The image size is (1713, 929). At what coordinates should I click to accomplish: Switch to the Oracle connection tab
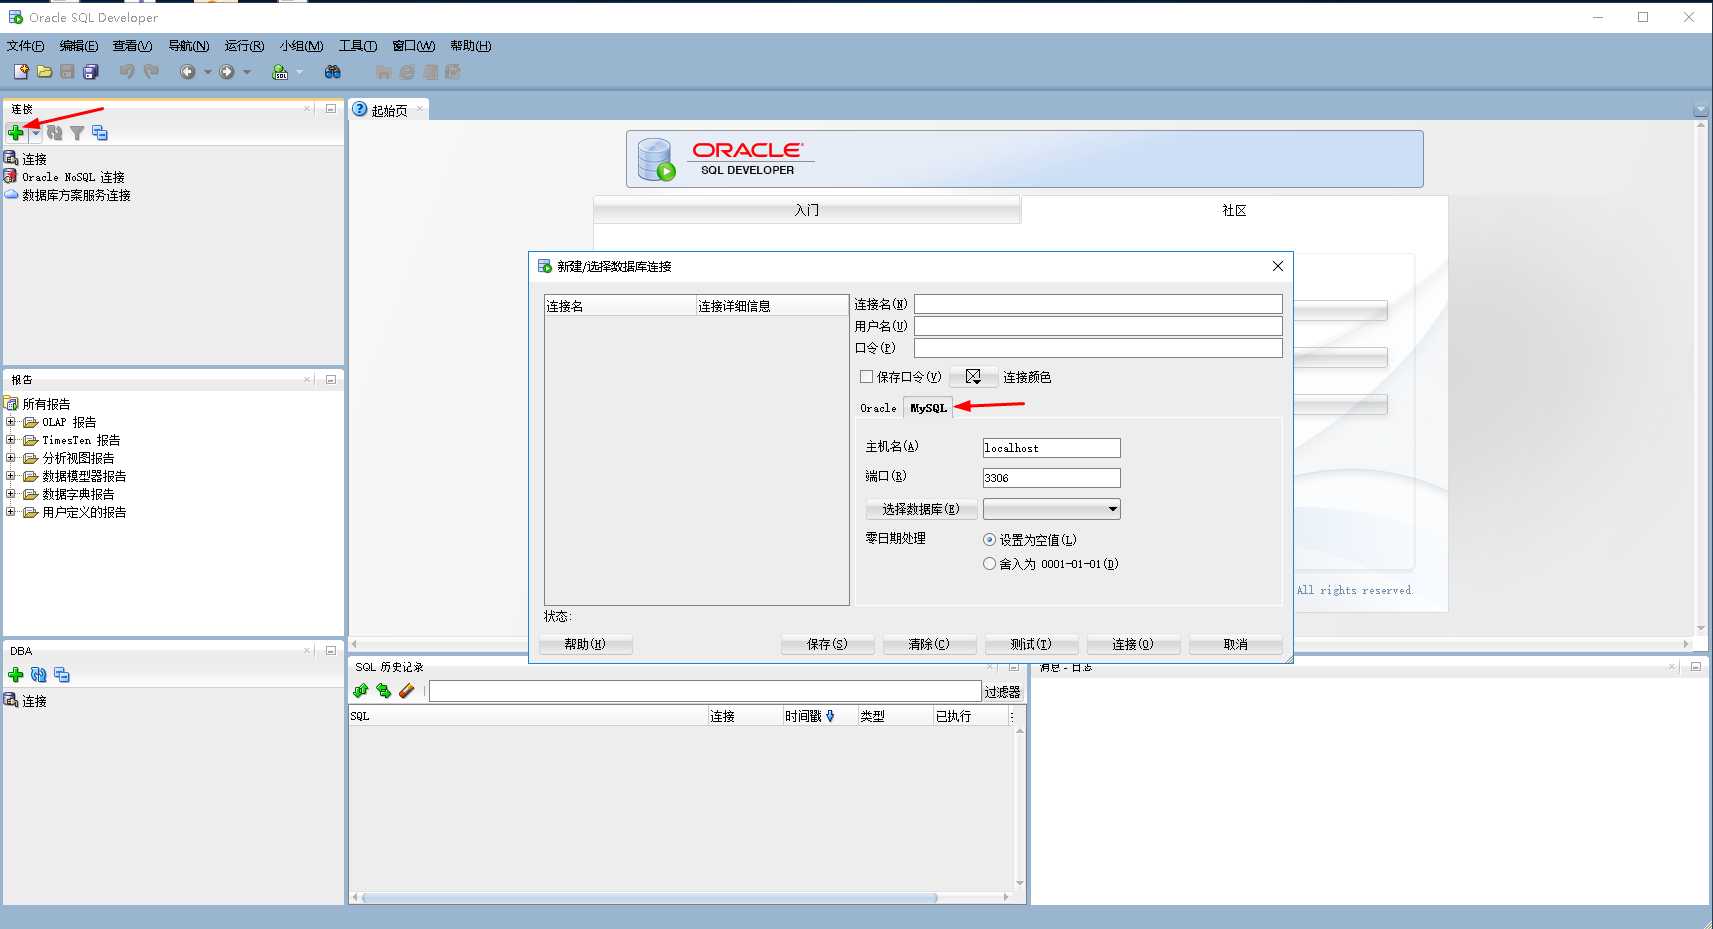click(x=878, y=408)
